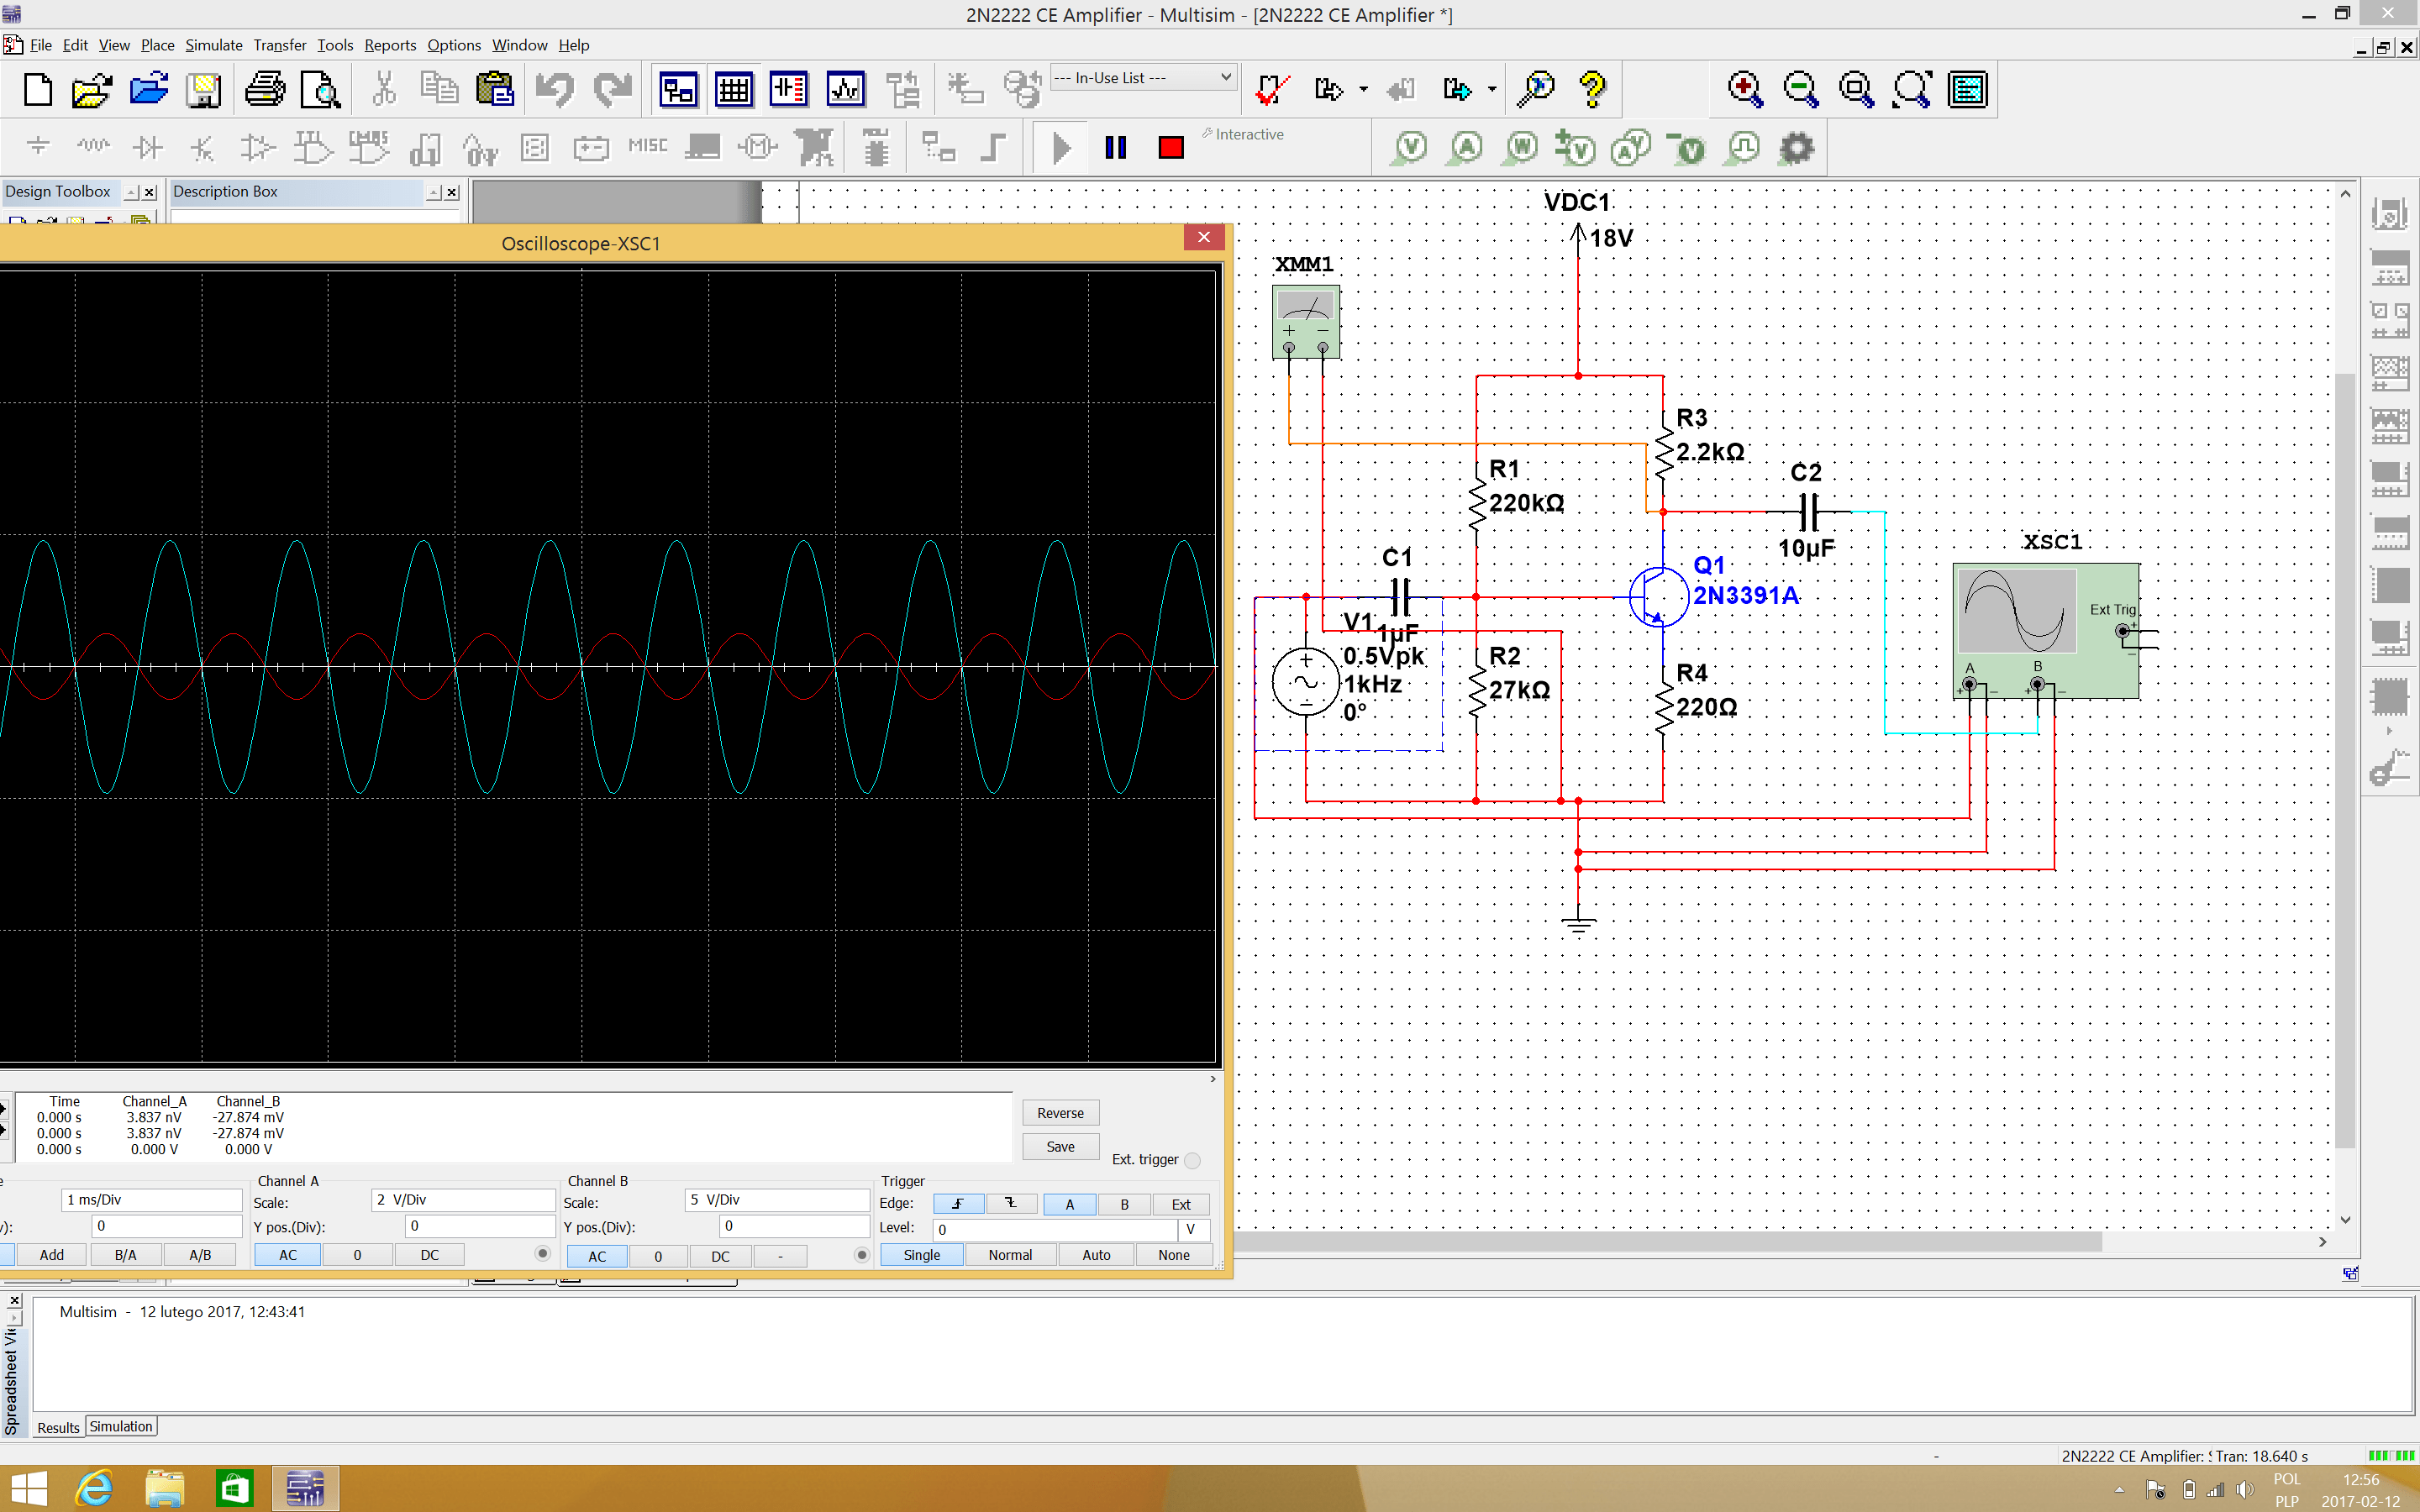Pause the running simulation

click(x=1116, y=148)
